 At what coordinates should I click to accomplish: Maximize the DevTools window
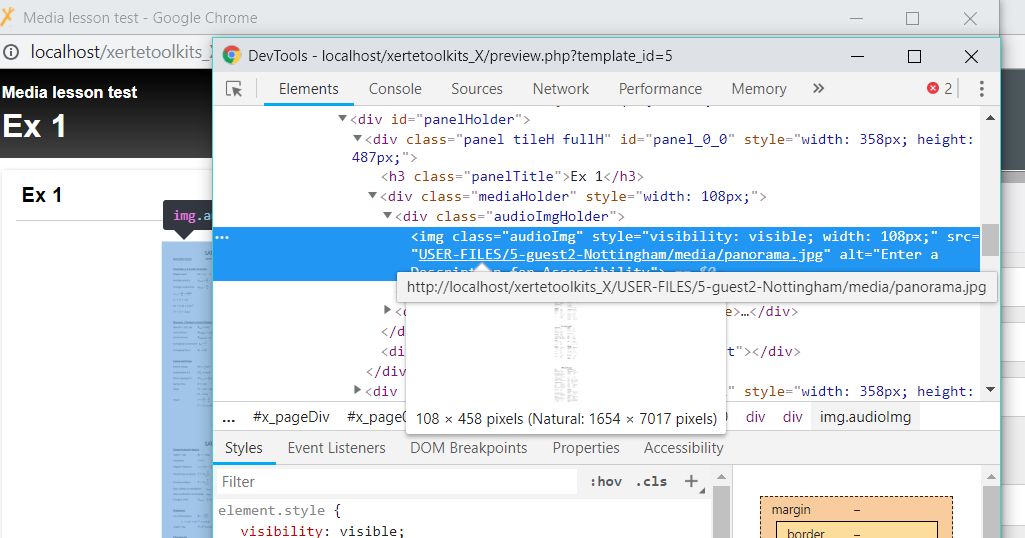click(915, 56)
